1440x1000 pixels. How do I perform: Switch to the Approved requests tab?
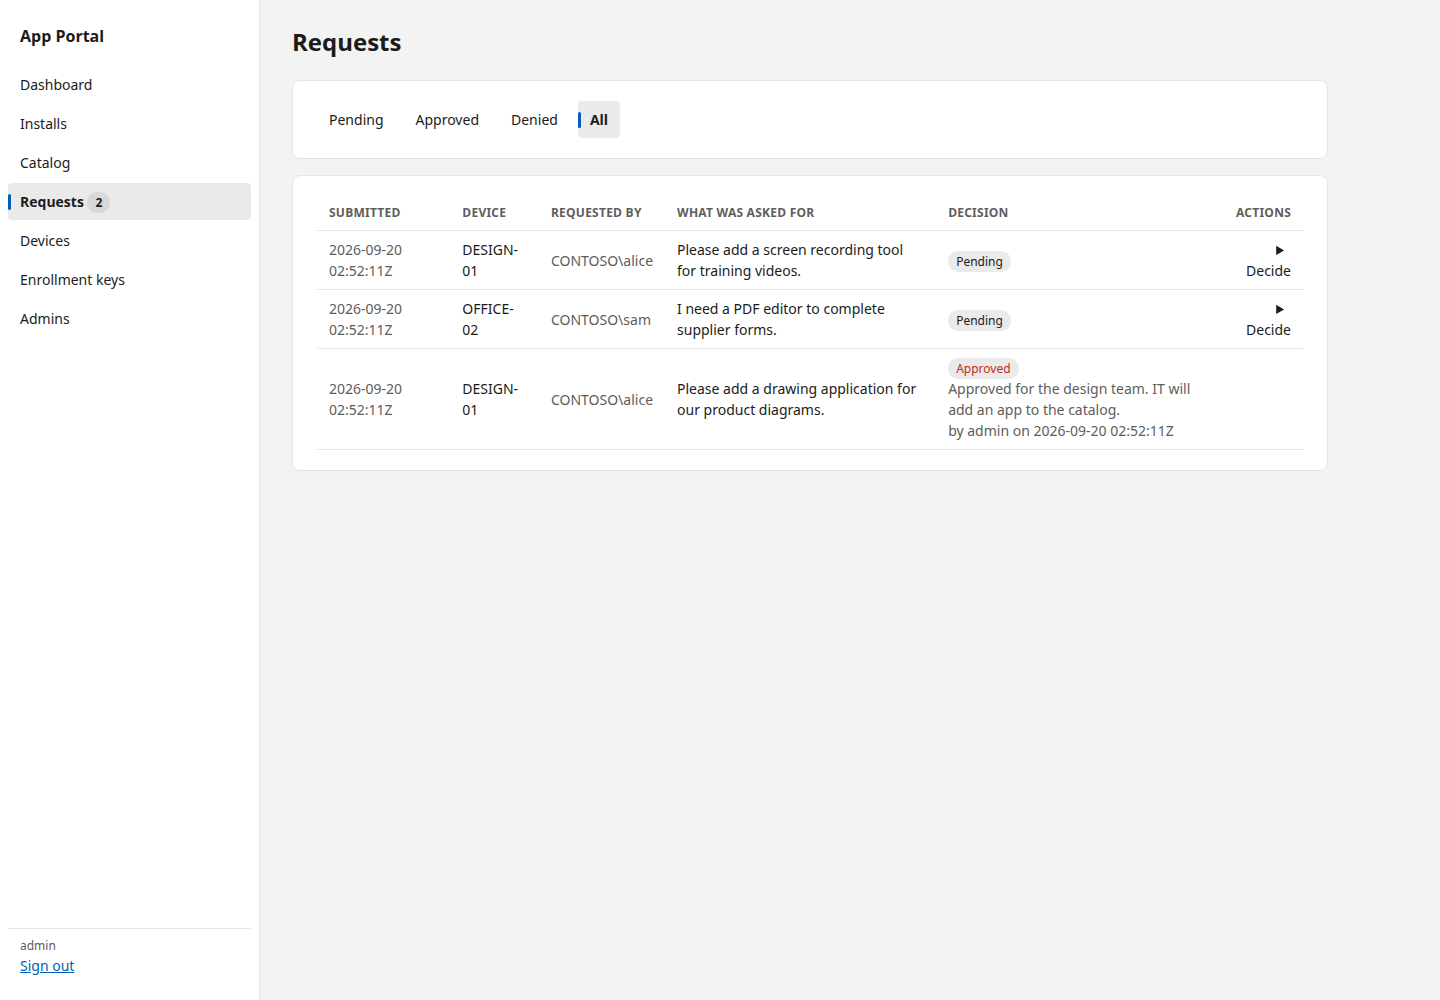pos(447,120)
